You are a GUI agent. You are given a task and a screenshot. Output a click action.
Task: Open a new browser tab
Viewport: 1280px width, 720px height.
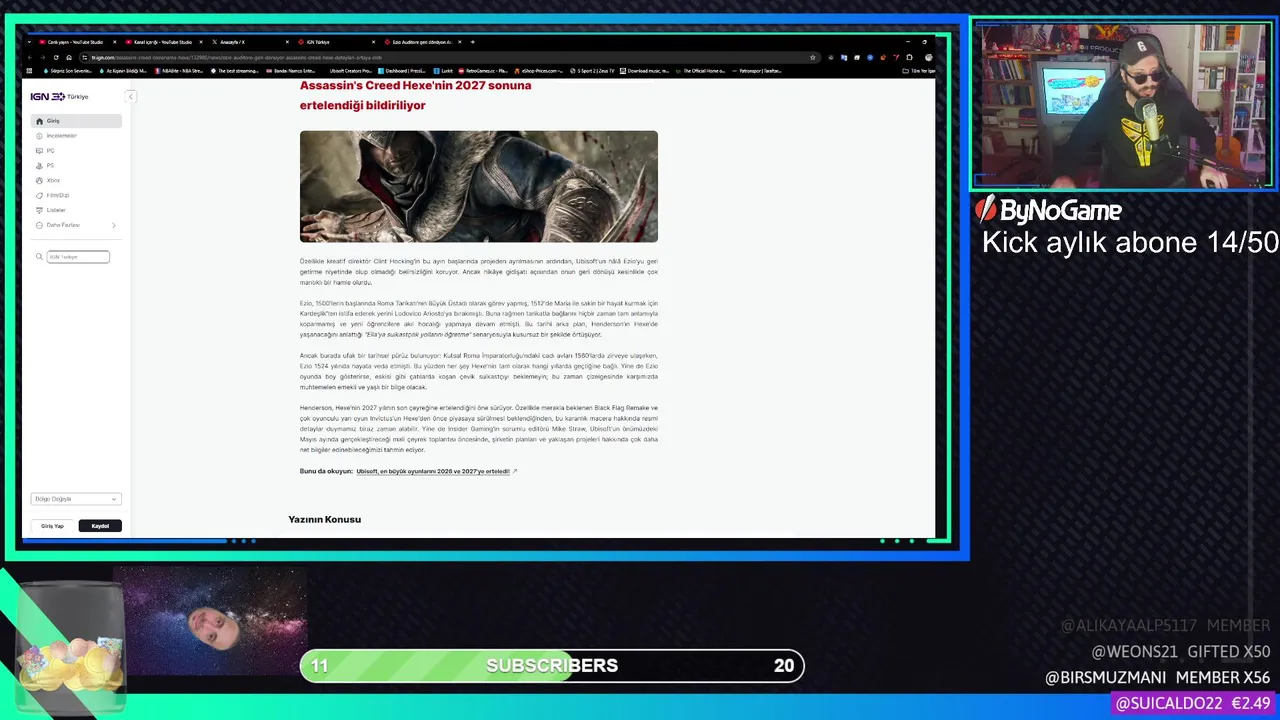[472, 42]
